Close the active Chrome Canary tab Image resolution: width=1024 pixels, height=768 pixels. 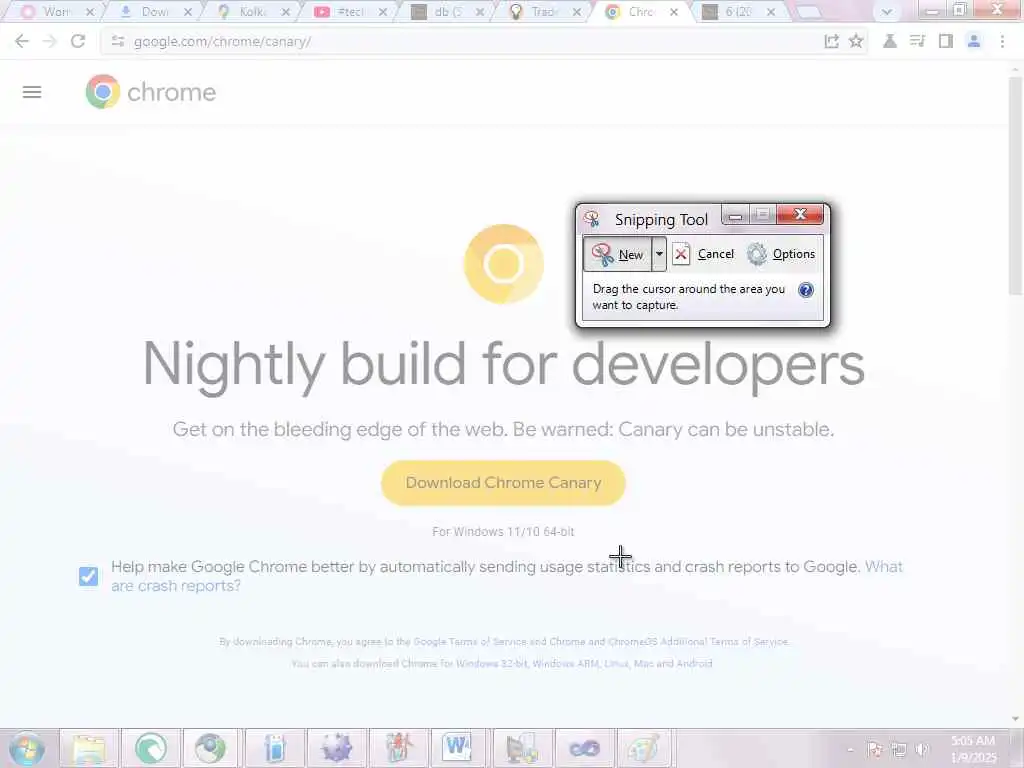[674, 12]
